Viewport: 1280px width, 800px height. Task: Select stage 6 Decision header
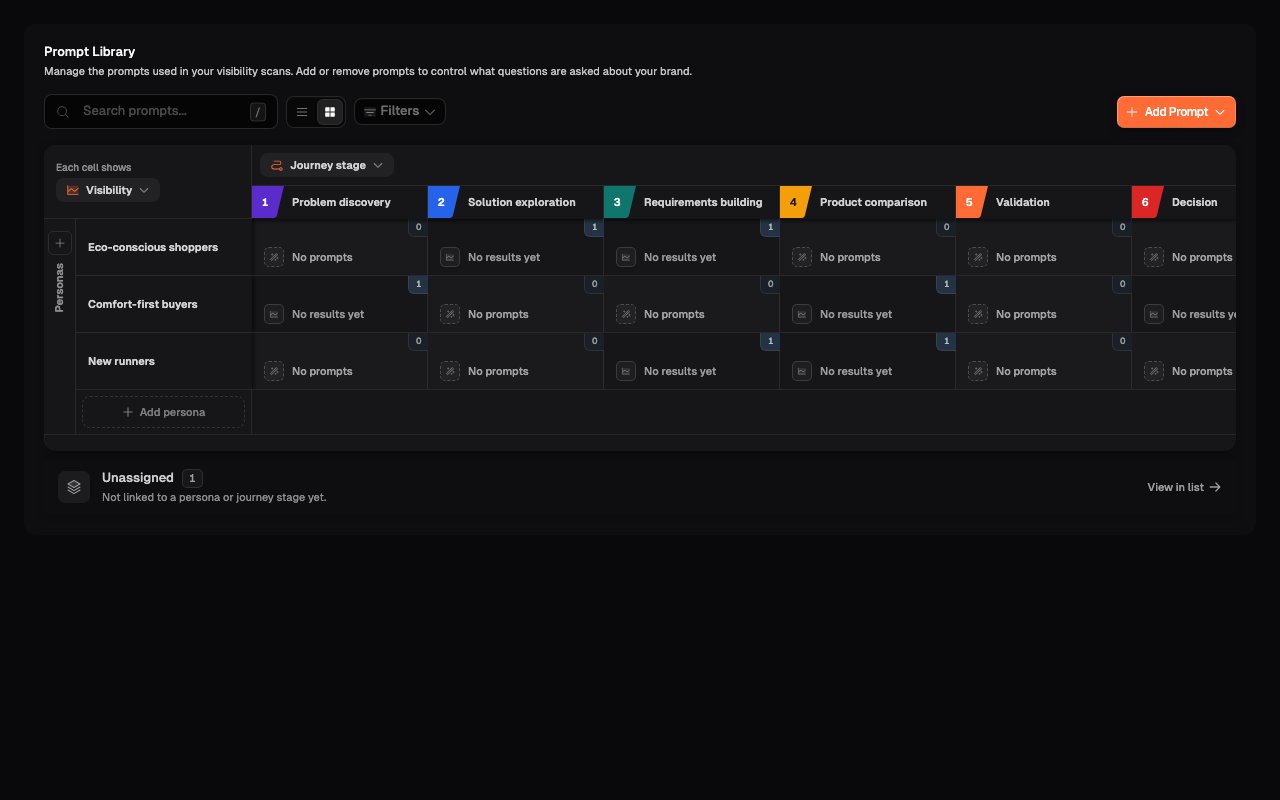point(1184,202)
